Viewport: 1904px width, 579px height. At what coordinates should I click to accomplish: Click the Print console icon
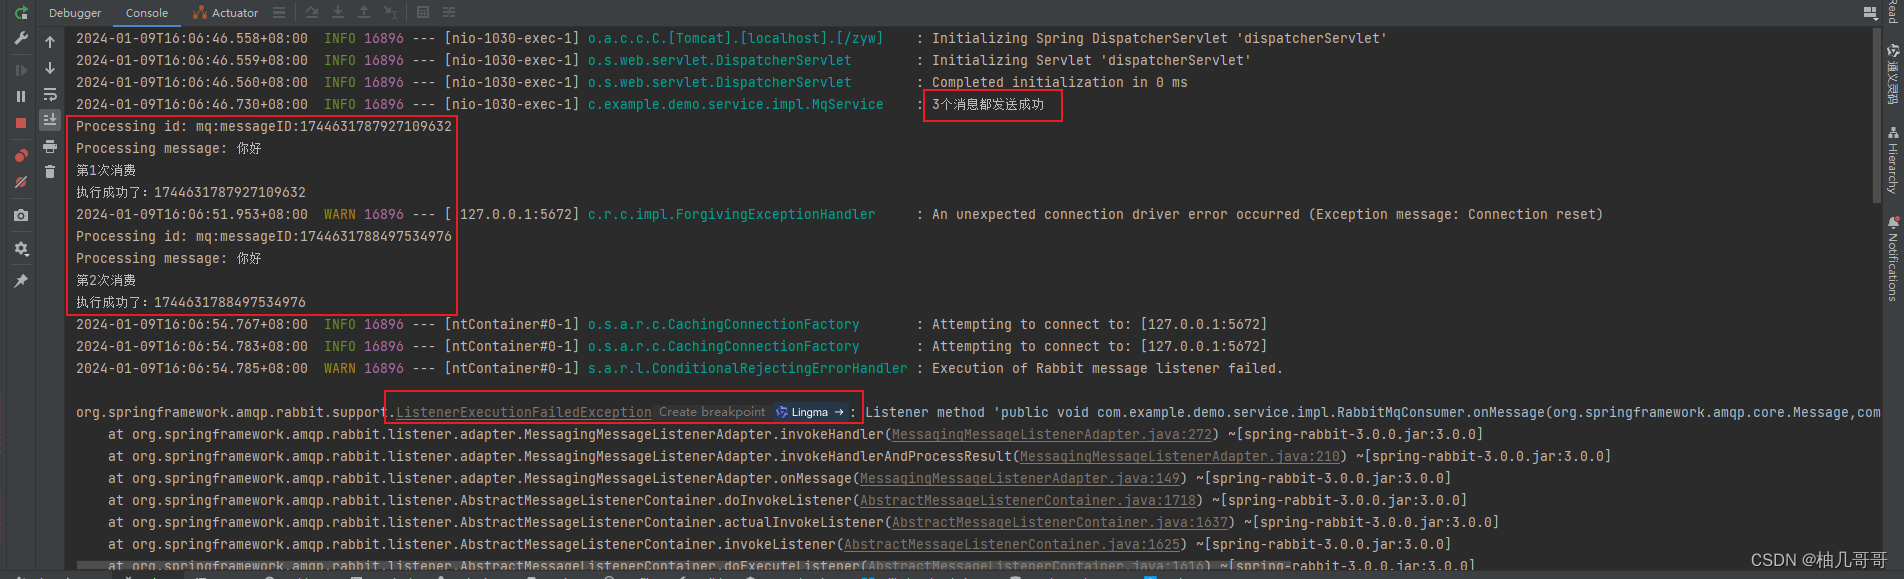coord(50,146)
